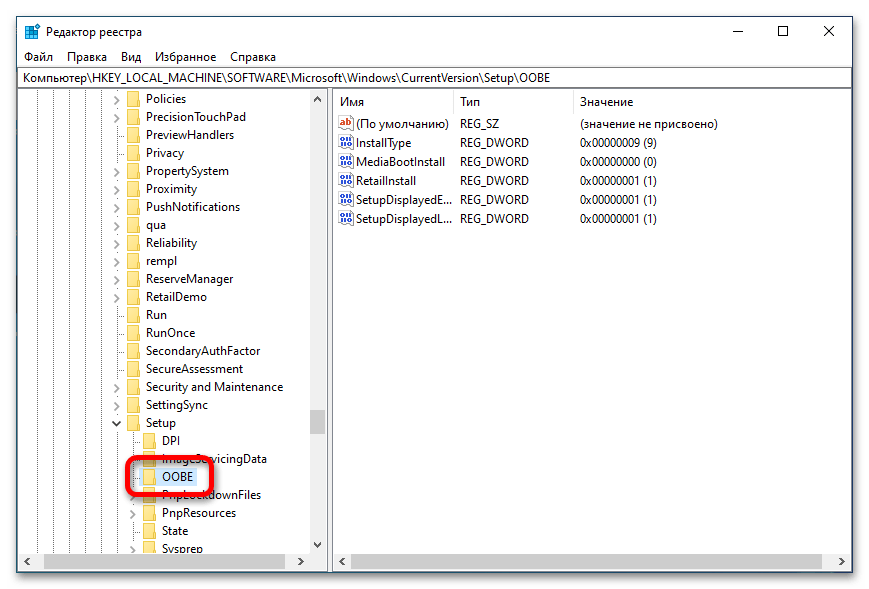Click the registry path address bar
The width and height of the screenshot is (869, 589).
tap(434, 78)
